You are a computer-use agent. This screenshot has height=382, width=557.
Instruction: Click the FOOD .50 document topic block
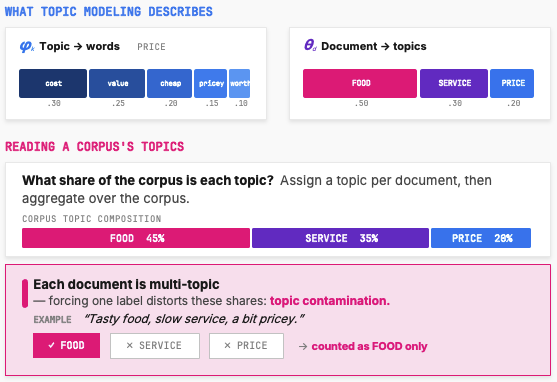click(x=360, y=84)
